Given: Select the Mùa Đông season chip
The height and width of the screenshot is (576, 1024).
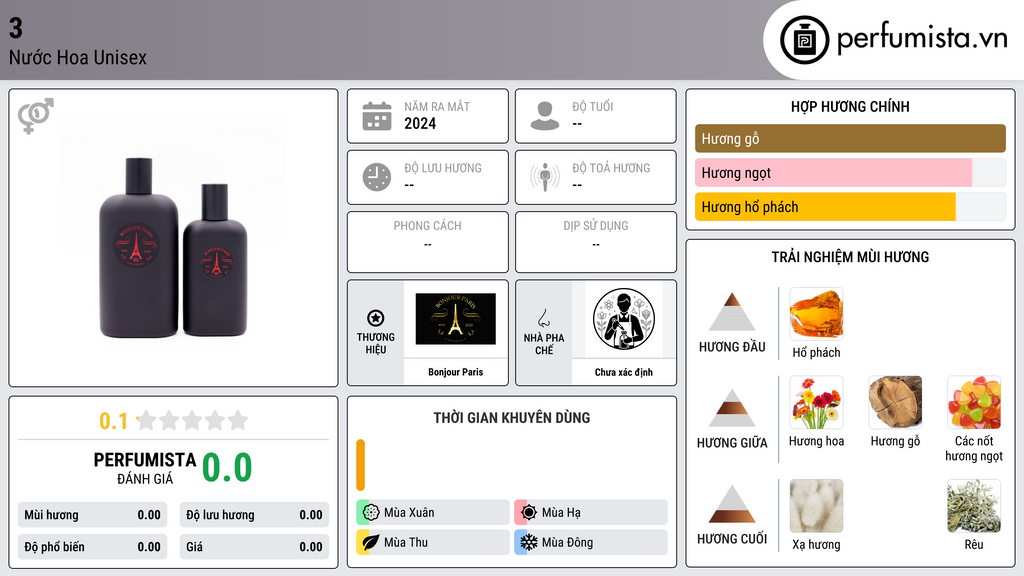Looking at the screenshot, I should [591, 542].
